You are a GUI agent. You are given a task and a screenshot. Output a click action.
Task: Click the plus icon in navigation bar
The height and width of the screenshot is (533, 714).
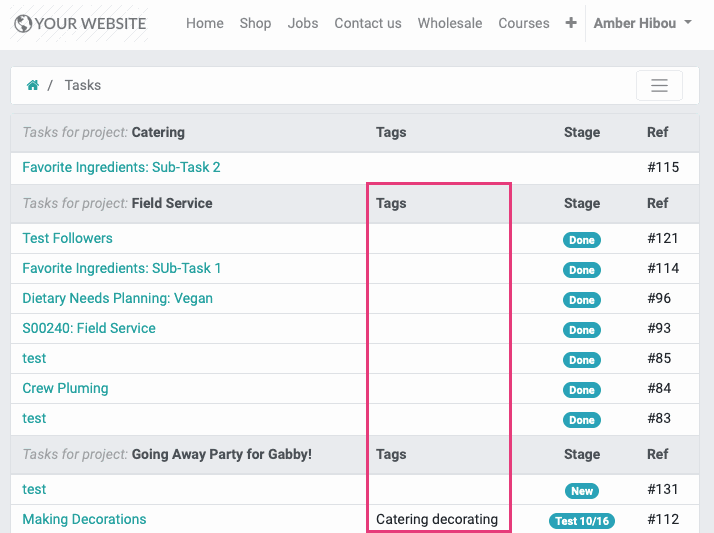571,23
